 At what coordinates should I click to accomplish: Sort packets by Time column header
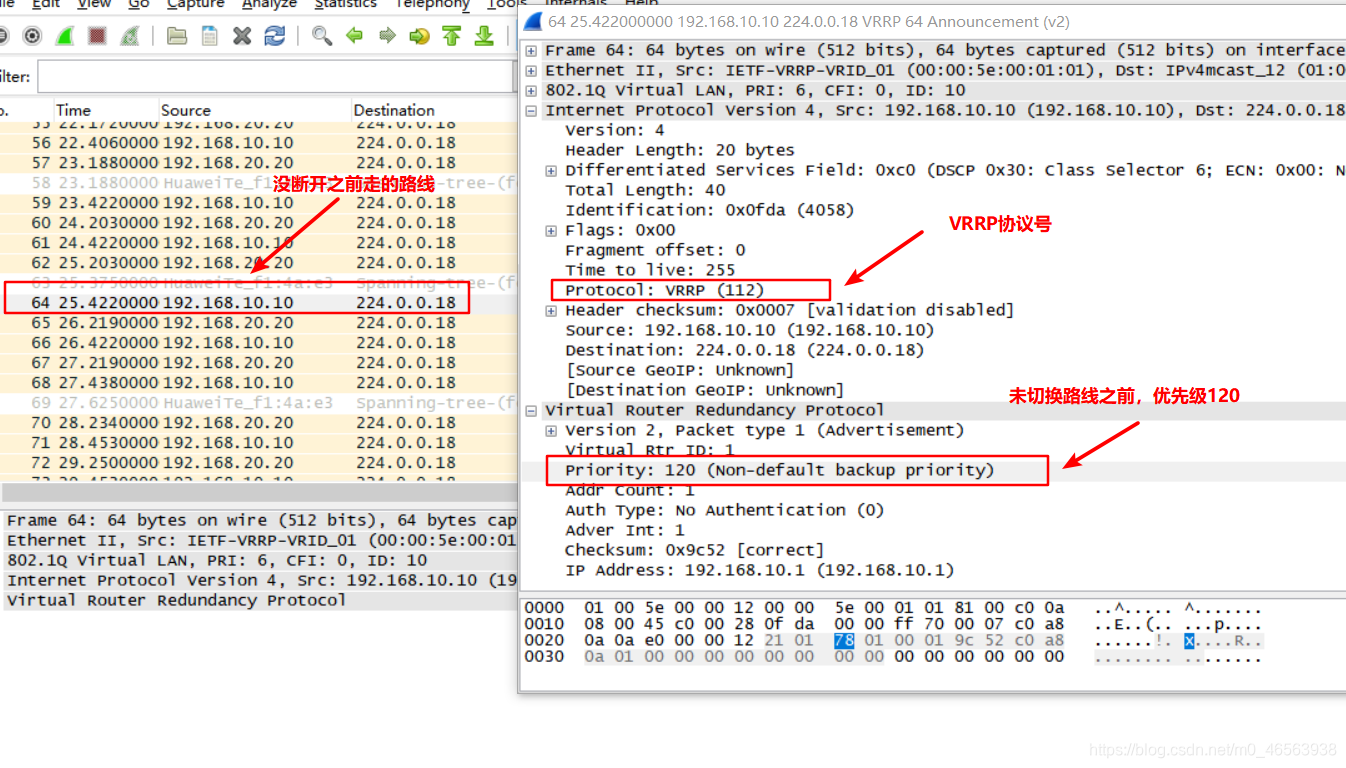73,110
